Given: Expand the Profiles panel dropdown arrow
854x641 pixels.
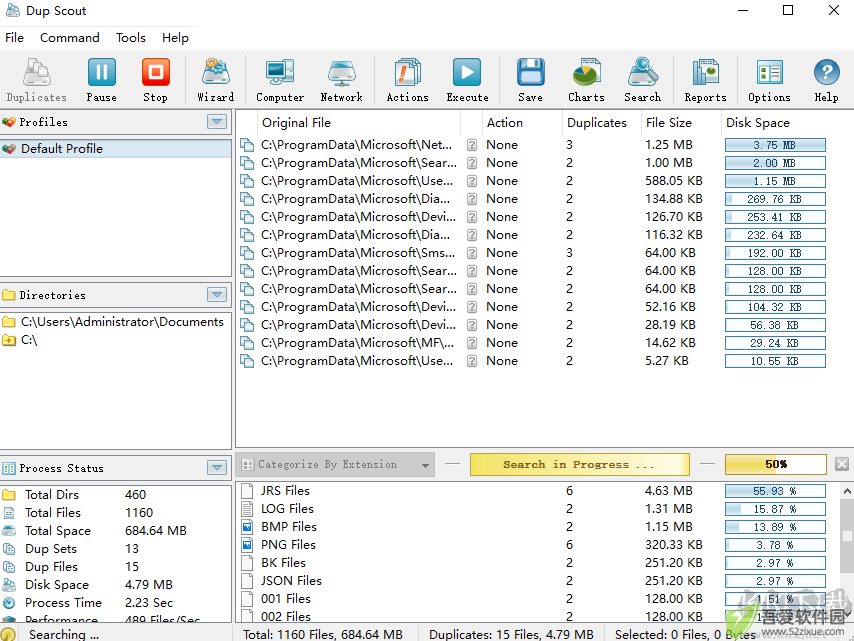Looking at the screenshot, I should pyautogui.click(x=217, y=121).
